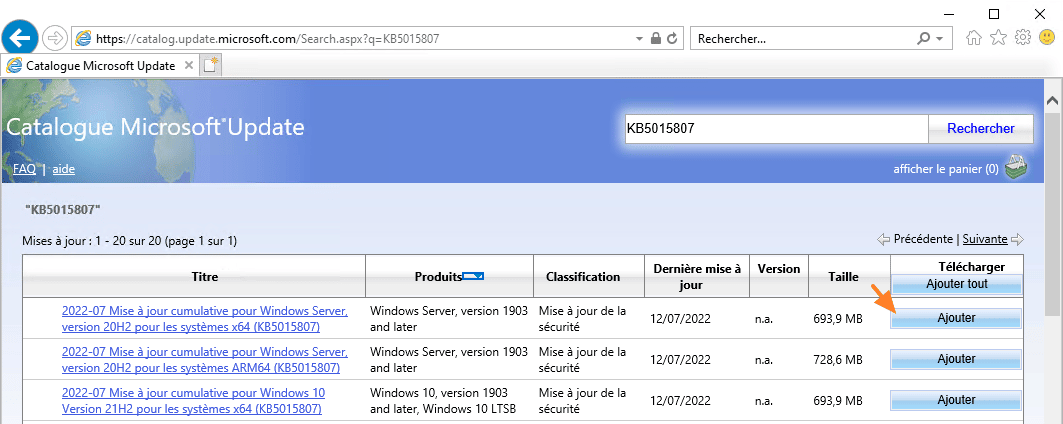Open the FAQ link
The height and width of the screenshot is (424, 1063).
point(24,169)
